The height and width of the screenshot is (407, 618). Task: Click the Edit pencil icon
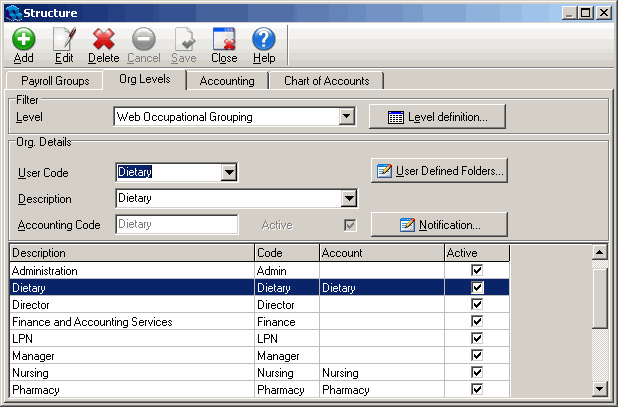point(64,40)
